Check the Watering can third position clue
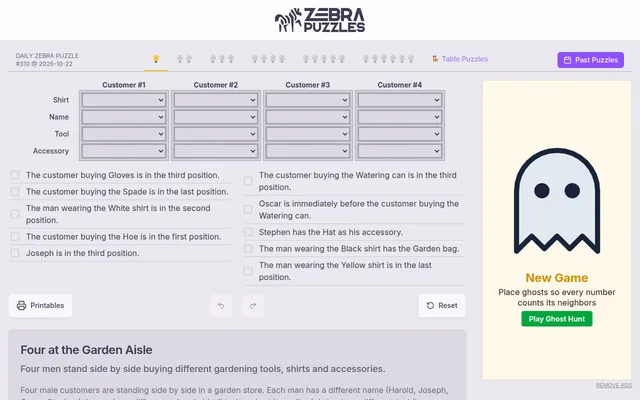640x400 pixels. (x=248, y=181)
